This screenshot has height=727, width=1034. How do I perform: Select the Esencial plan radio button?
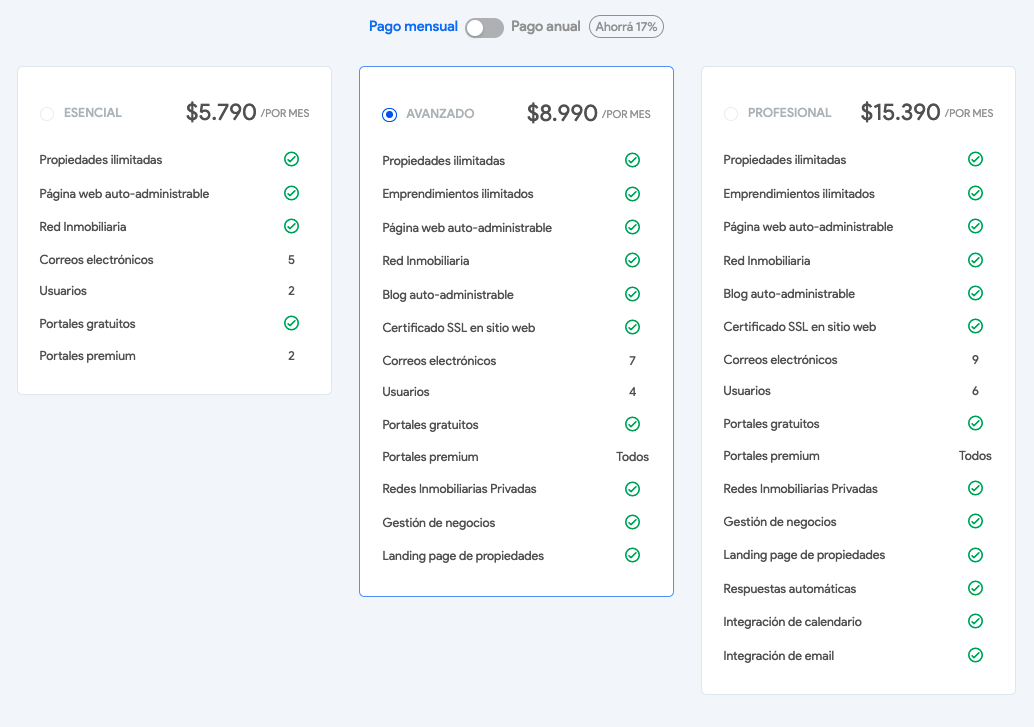(x=47, y=114)
